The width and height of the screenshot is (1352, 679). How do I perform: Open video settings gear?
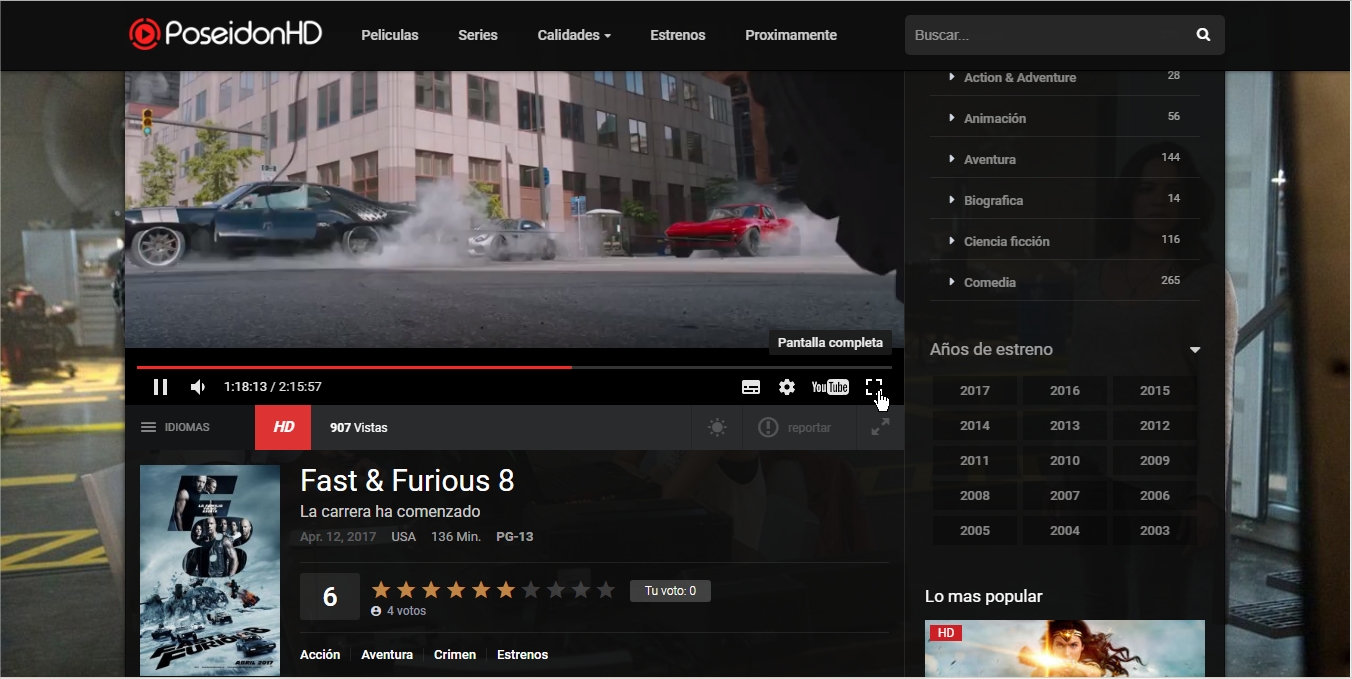(787, 387)
